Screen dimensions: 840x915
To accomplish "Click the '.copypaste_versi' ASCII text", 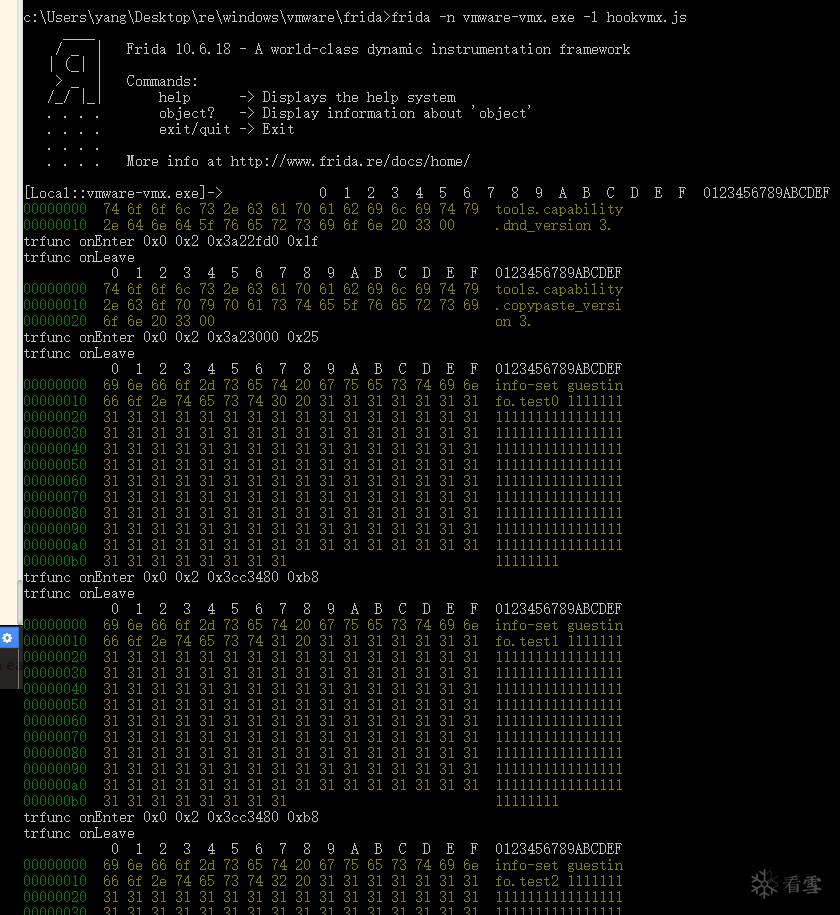I will click(558, 305).
